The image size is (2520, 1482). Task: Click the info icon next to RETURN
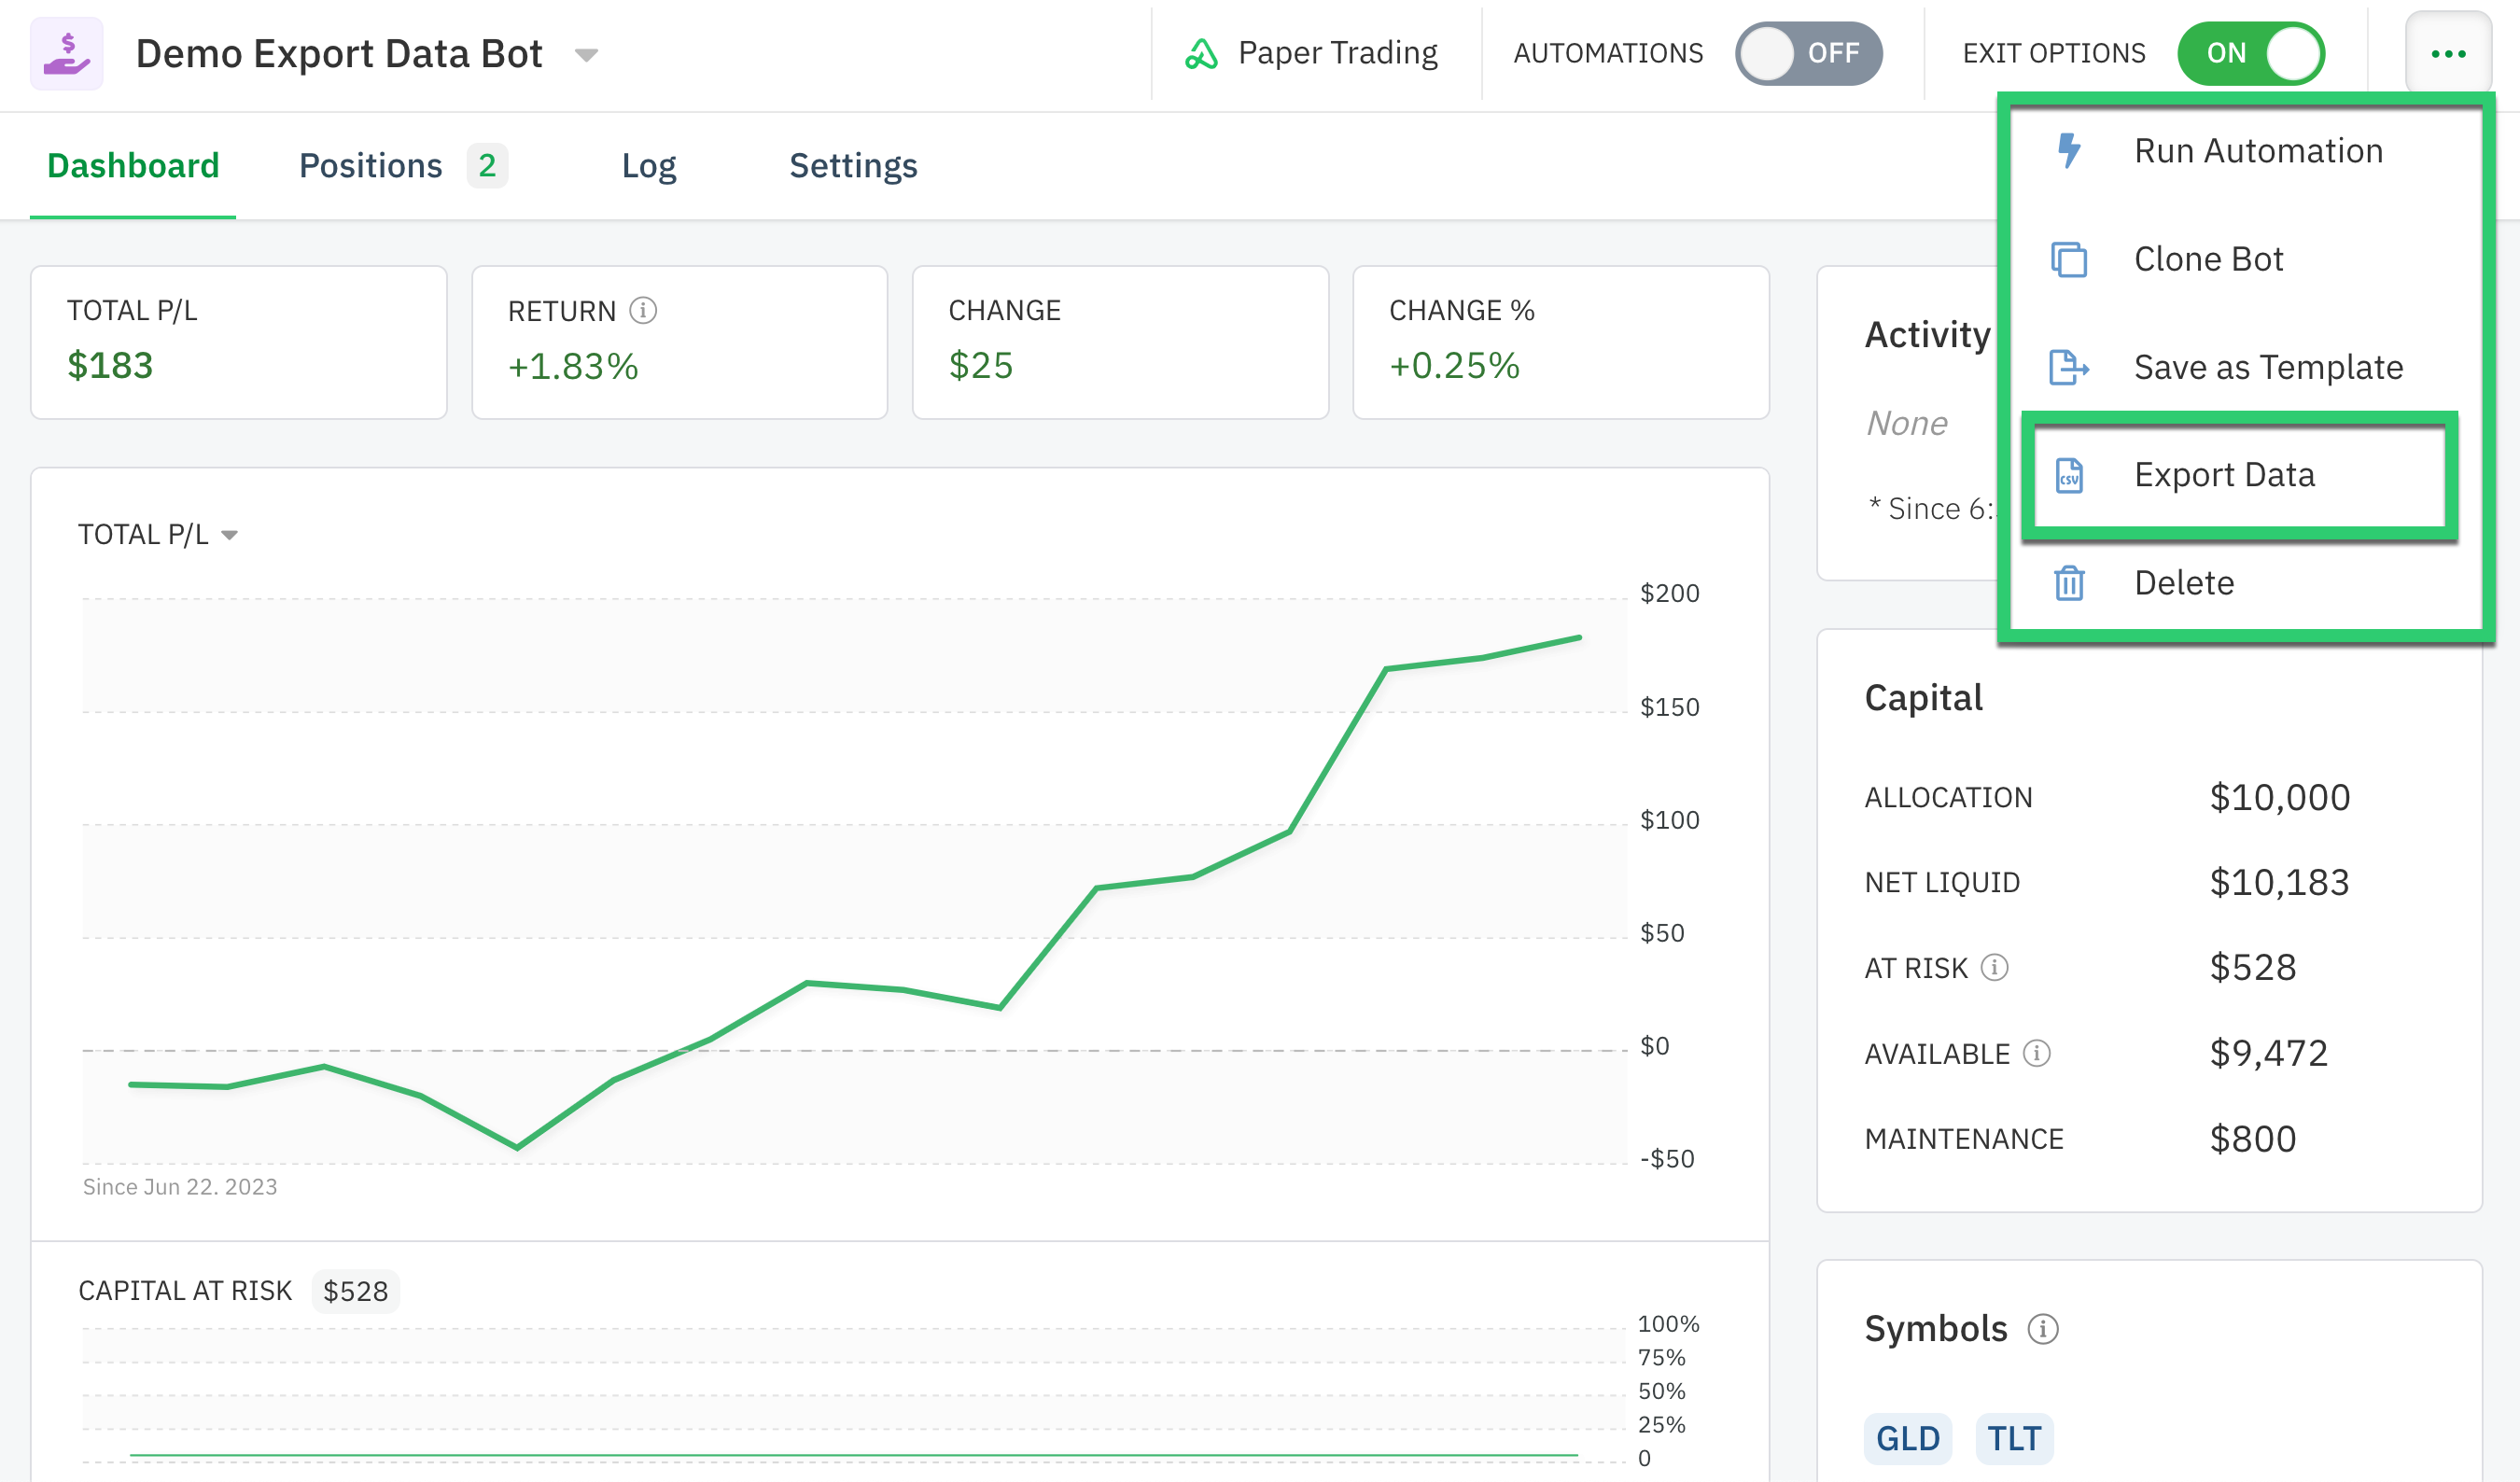tap(643, 311)
